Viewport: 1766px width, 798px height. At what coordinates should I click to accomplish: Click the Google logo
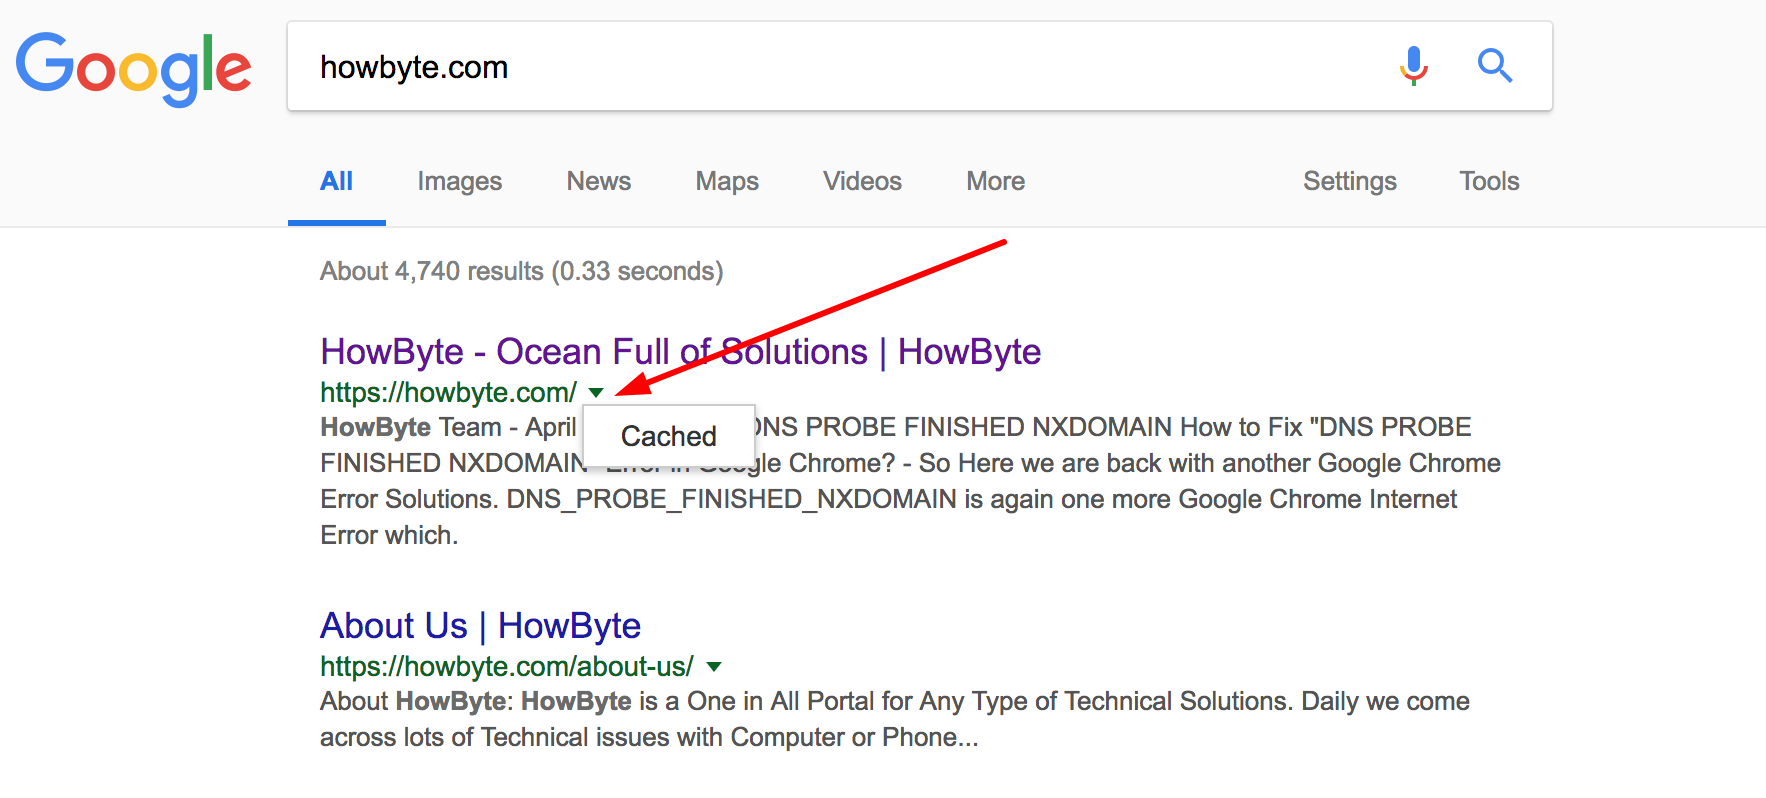[x=133, y=66]
